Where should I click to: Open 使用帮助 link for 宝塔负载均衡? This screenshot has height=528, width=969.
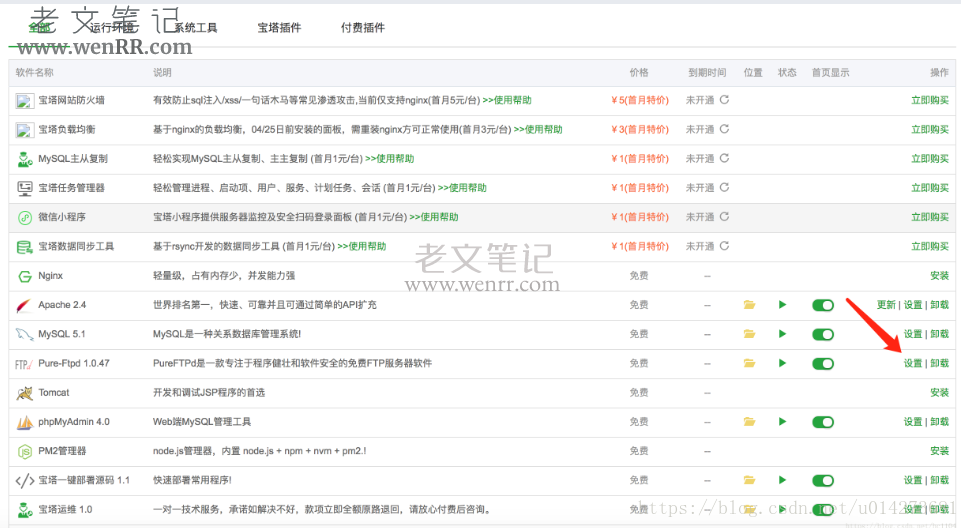[x=538, y=129]
